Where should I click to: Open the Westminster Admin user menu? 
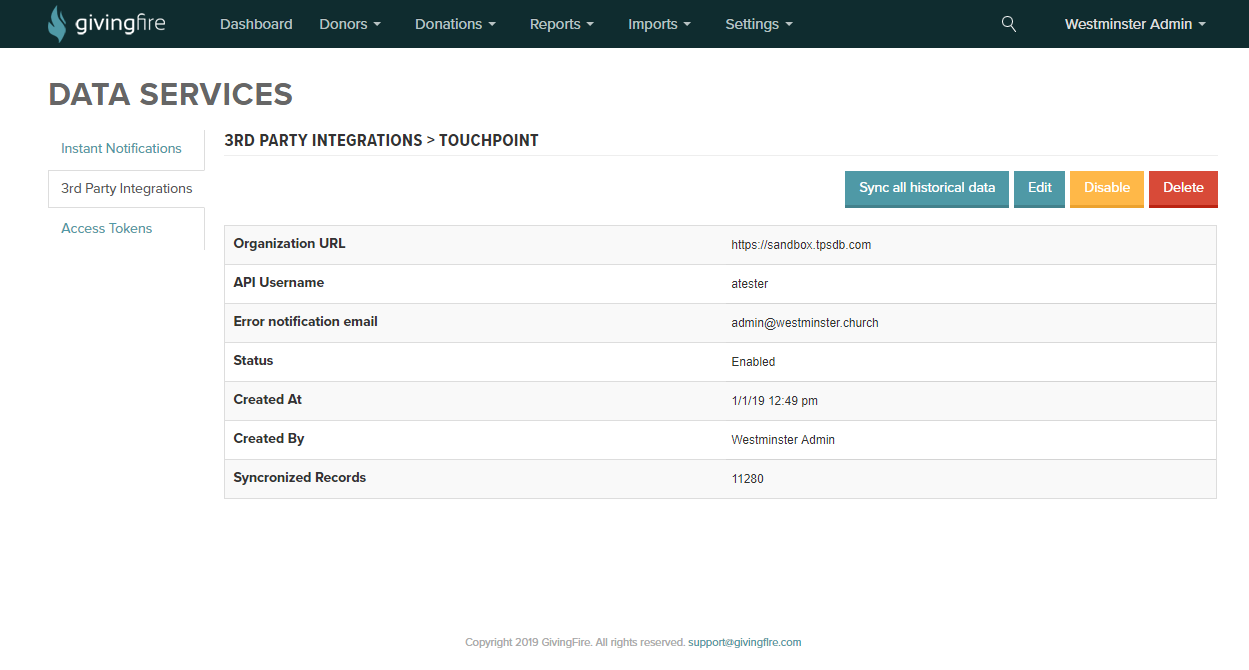1135,24
